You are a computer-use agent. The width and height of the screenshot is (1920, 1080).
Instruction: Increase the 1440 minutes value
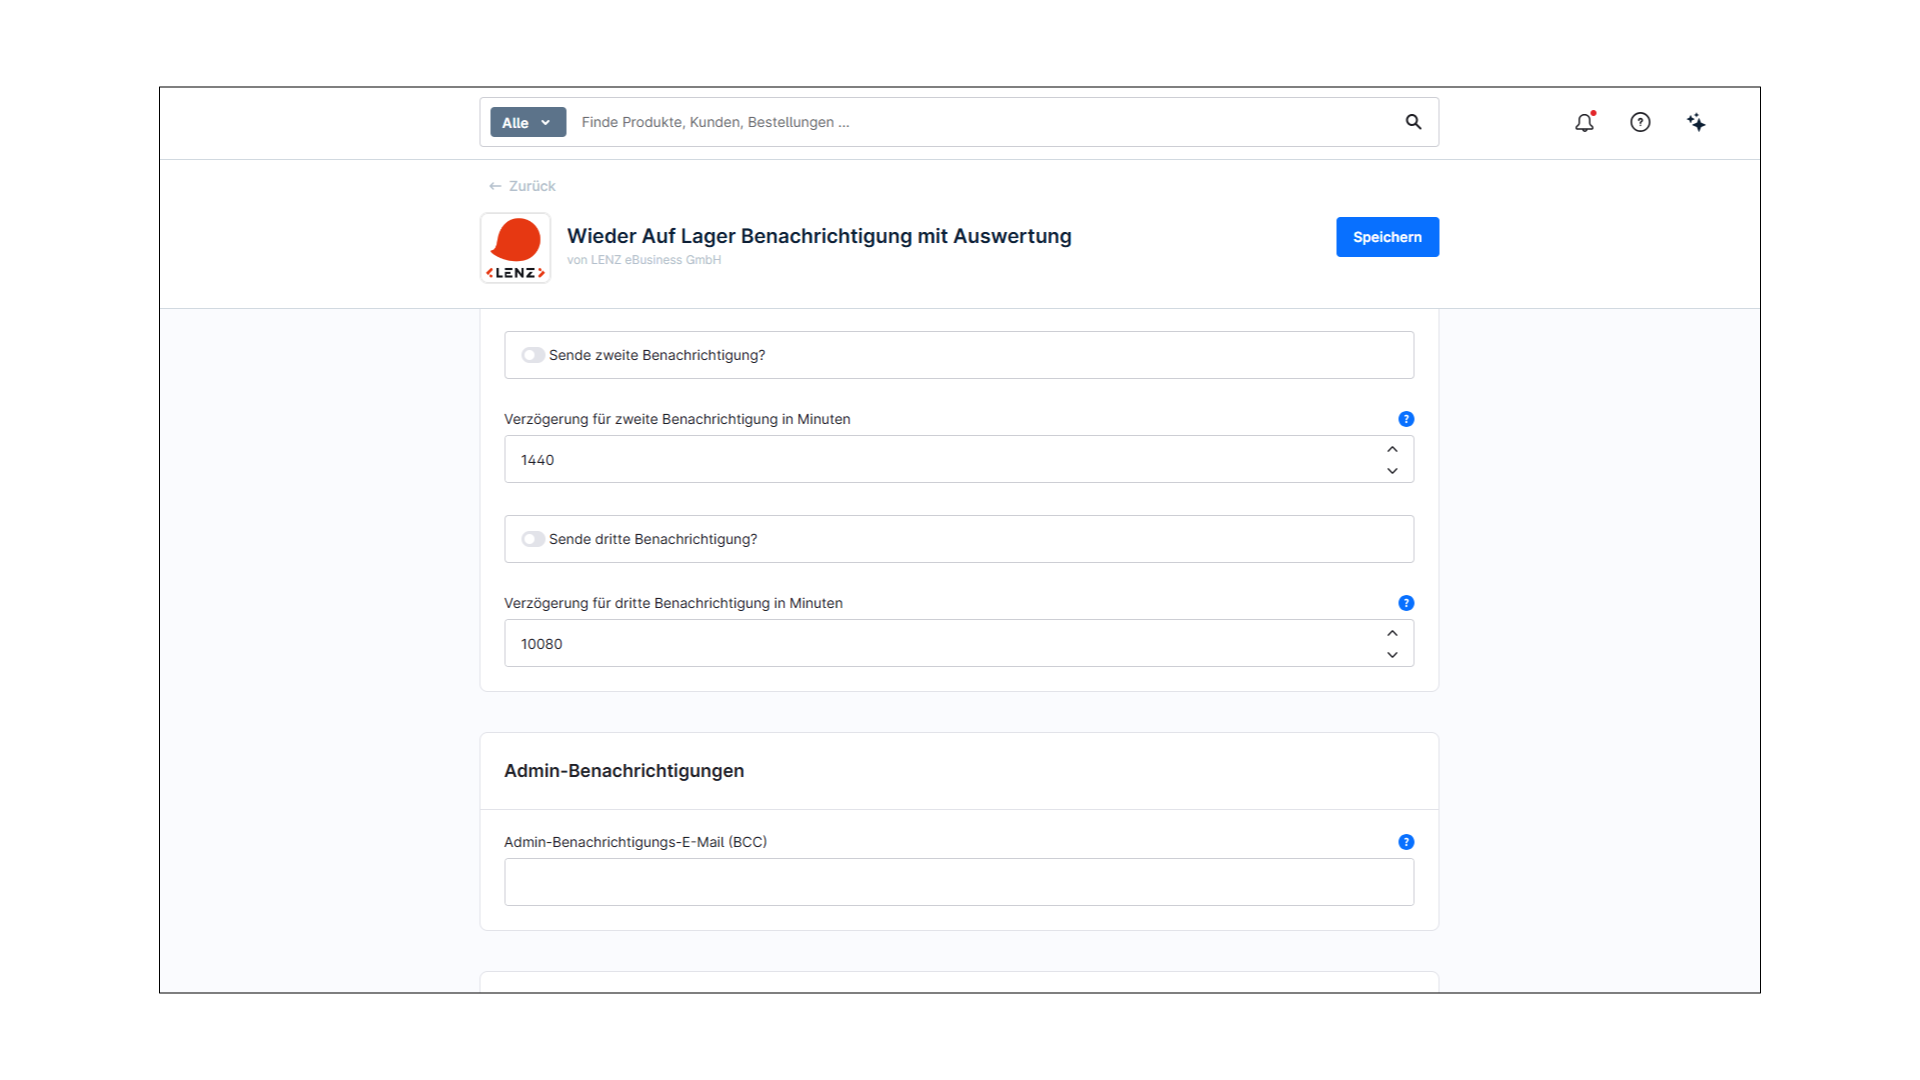coord(1391,448)
